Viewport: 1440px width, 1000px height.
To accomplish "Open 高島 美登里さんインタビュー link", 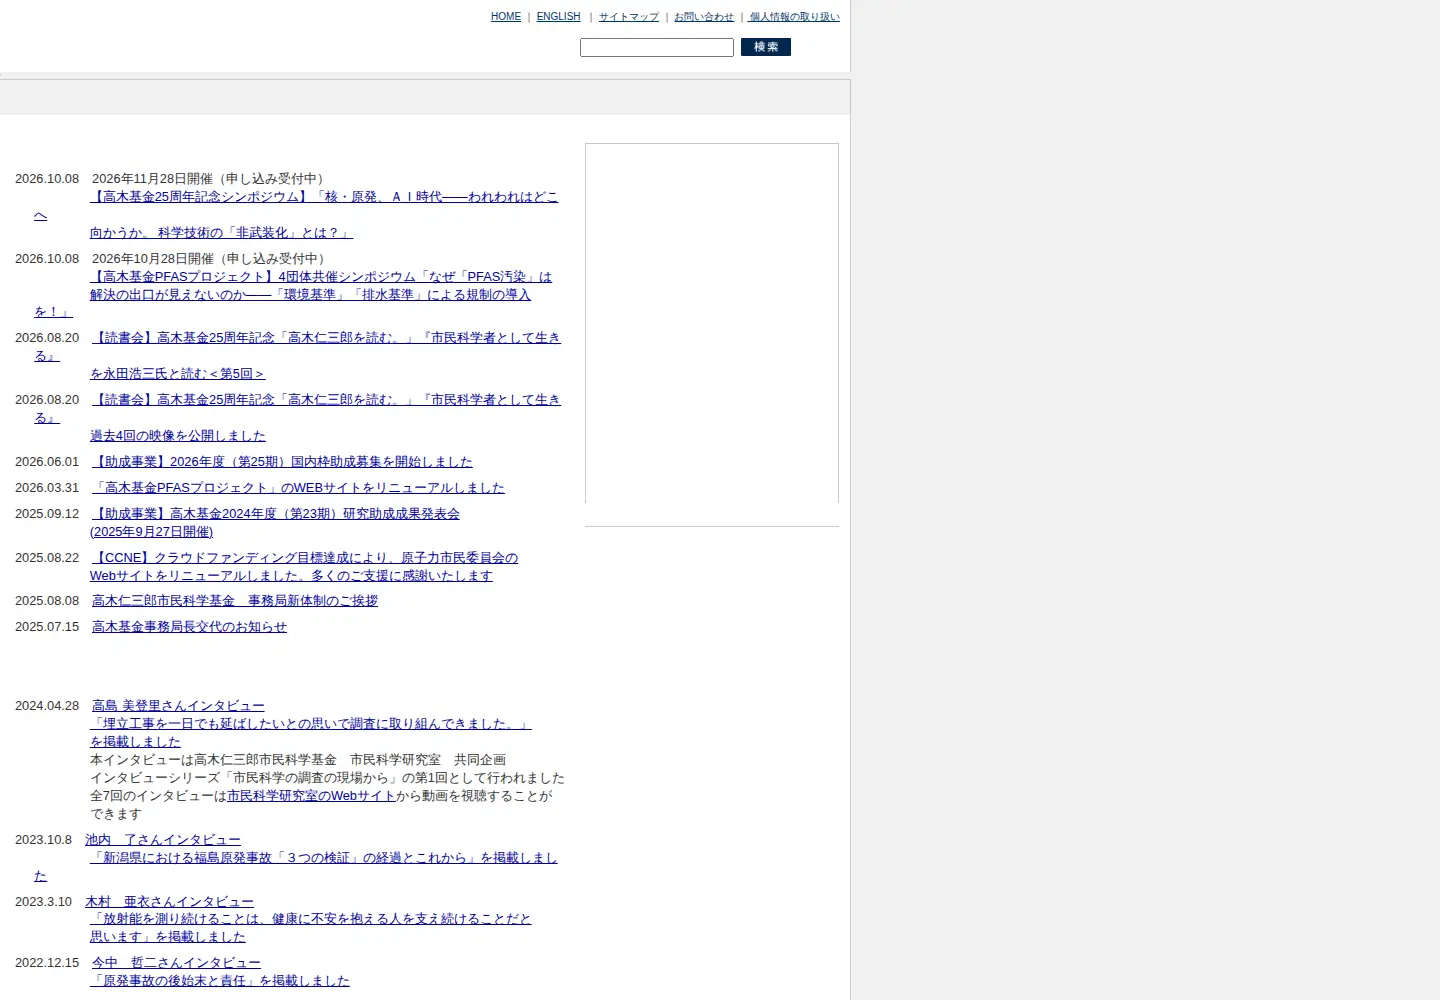I will (x=178, y=706).
